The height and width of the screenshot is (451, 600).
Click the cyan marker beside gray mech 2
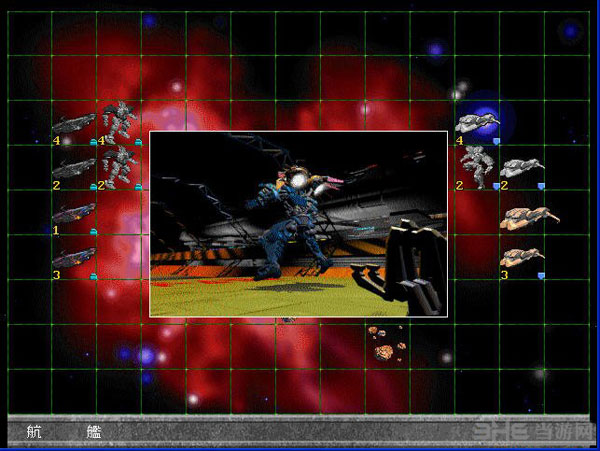(139, 187)
